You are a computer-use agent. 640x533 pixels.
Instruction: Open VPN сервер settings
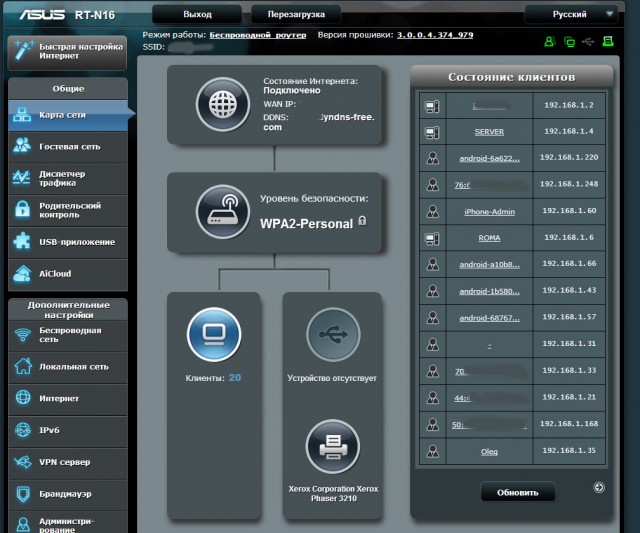pos(68,462)
